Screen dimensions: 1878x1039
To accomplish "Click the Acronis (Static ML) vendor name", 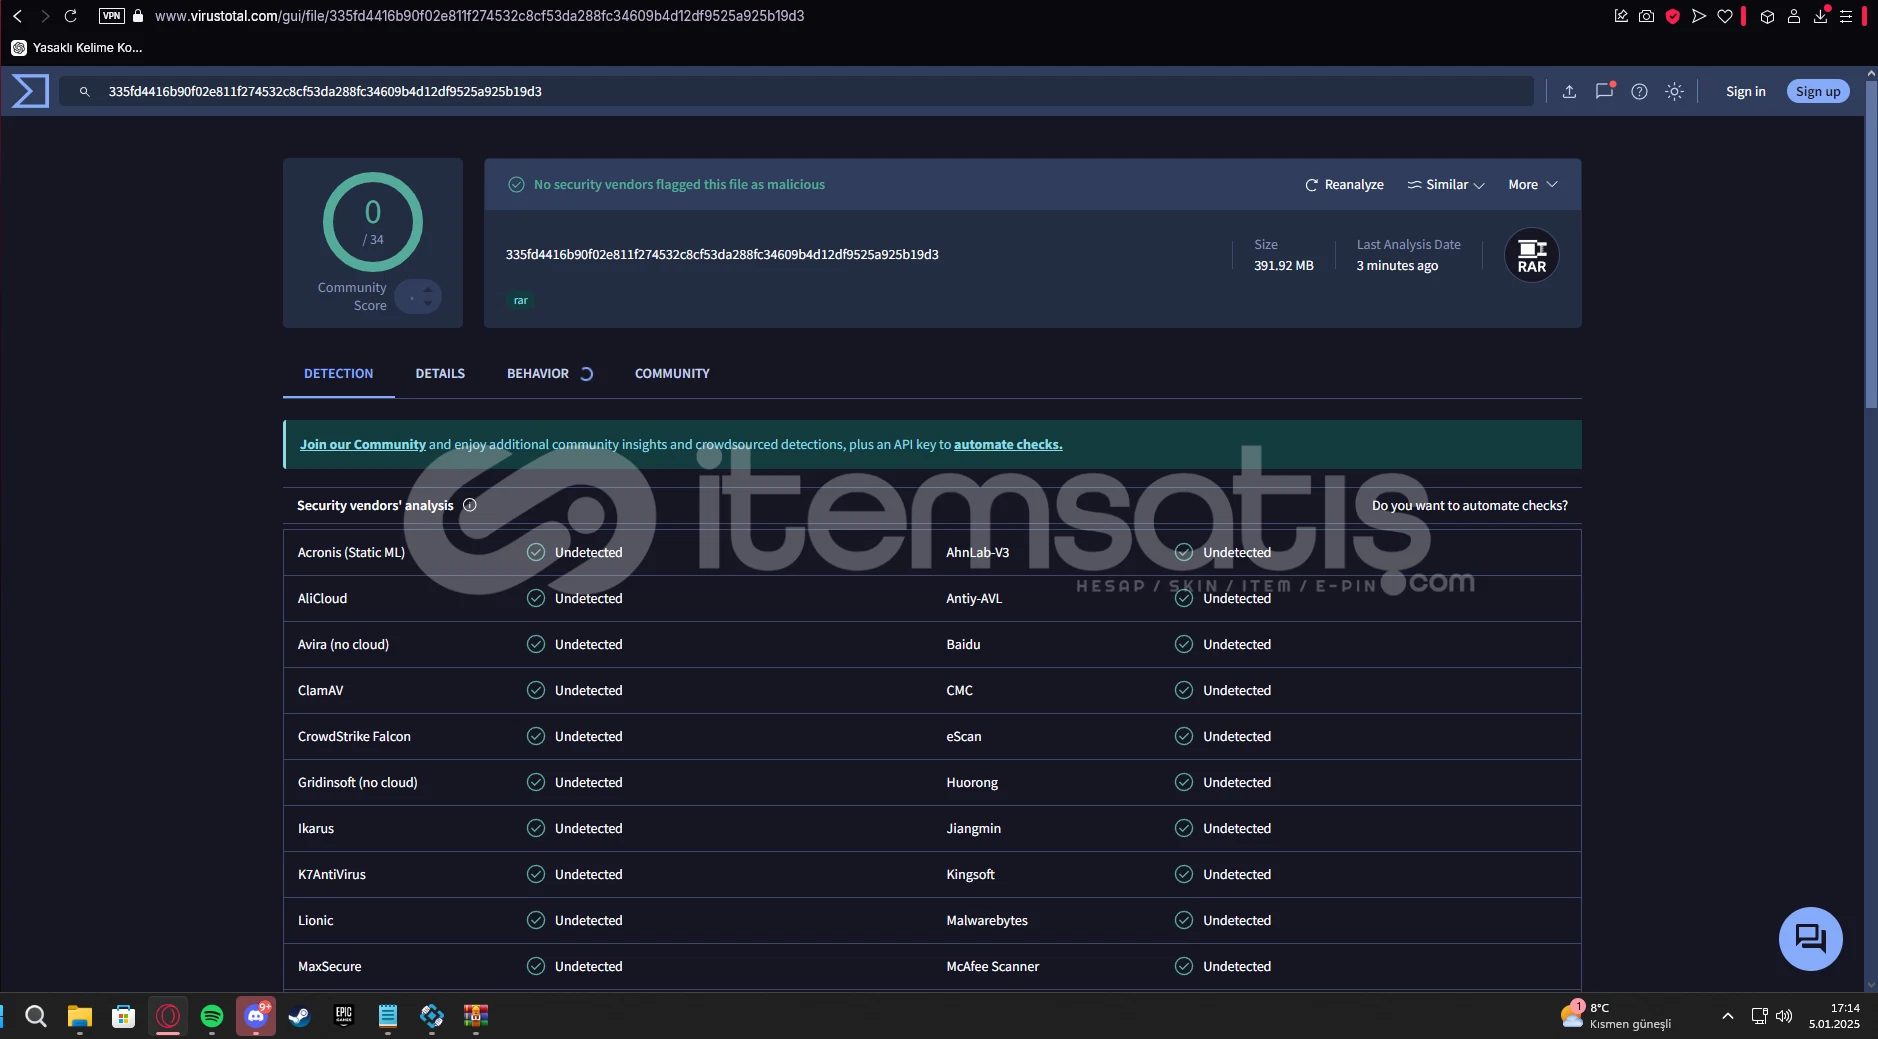I will 351,552.
